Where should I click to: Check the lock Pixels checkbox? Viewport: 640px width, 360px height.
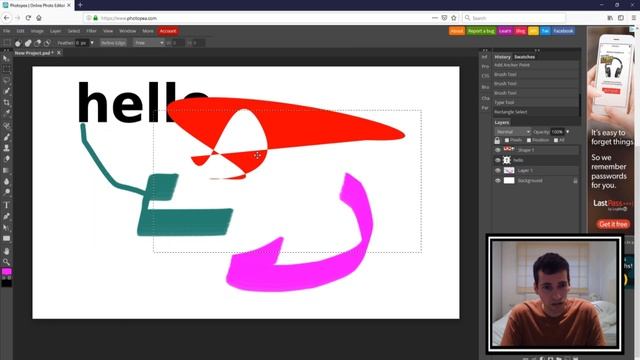507,140
